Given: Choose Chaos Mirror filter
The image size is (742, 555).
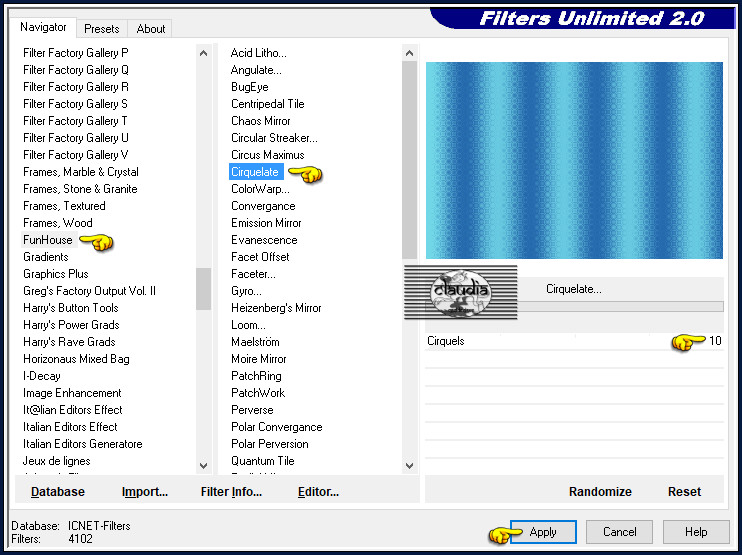Looking at the screenshot, I should [260, 121].
